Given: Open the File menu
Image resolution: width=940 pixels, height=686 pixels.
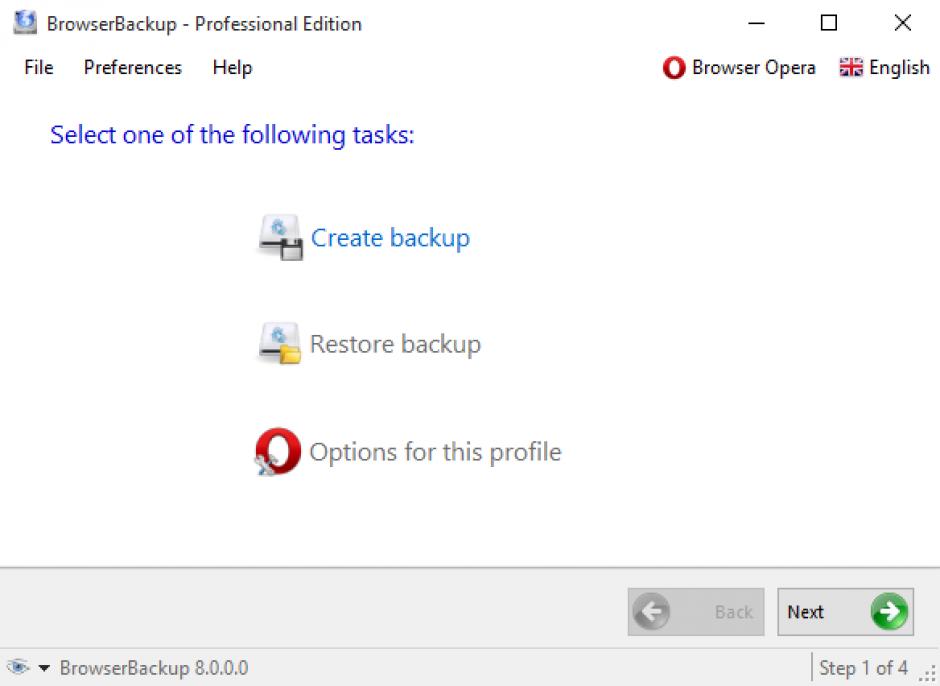Looking at the screenshot, I should pyautogui.click(x=39, y=67).
